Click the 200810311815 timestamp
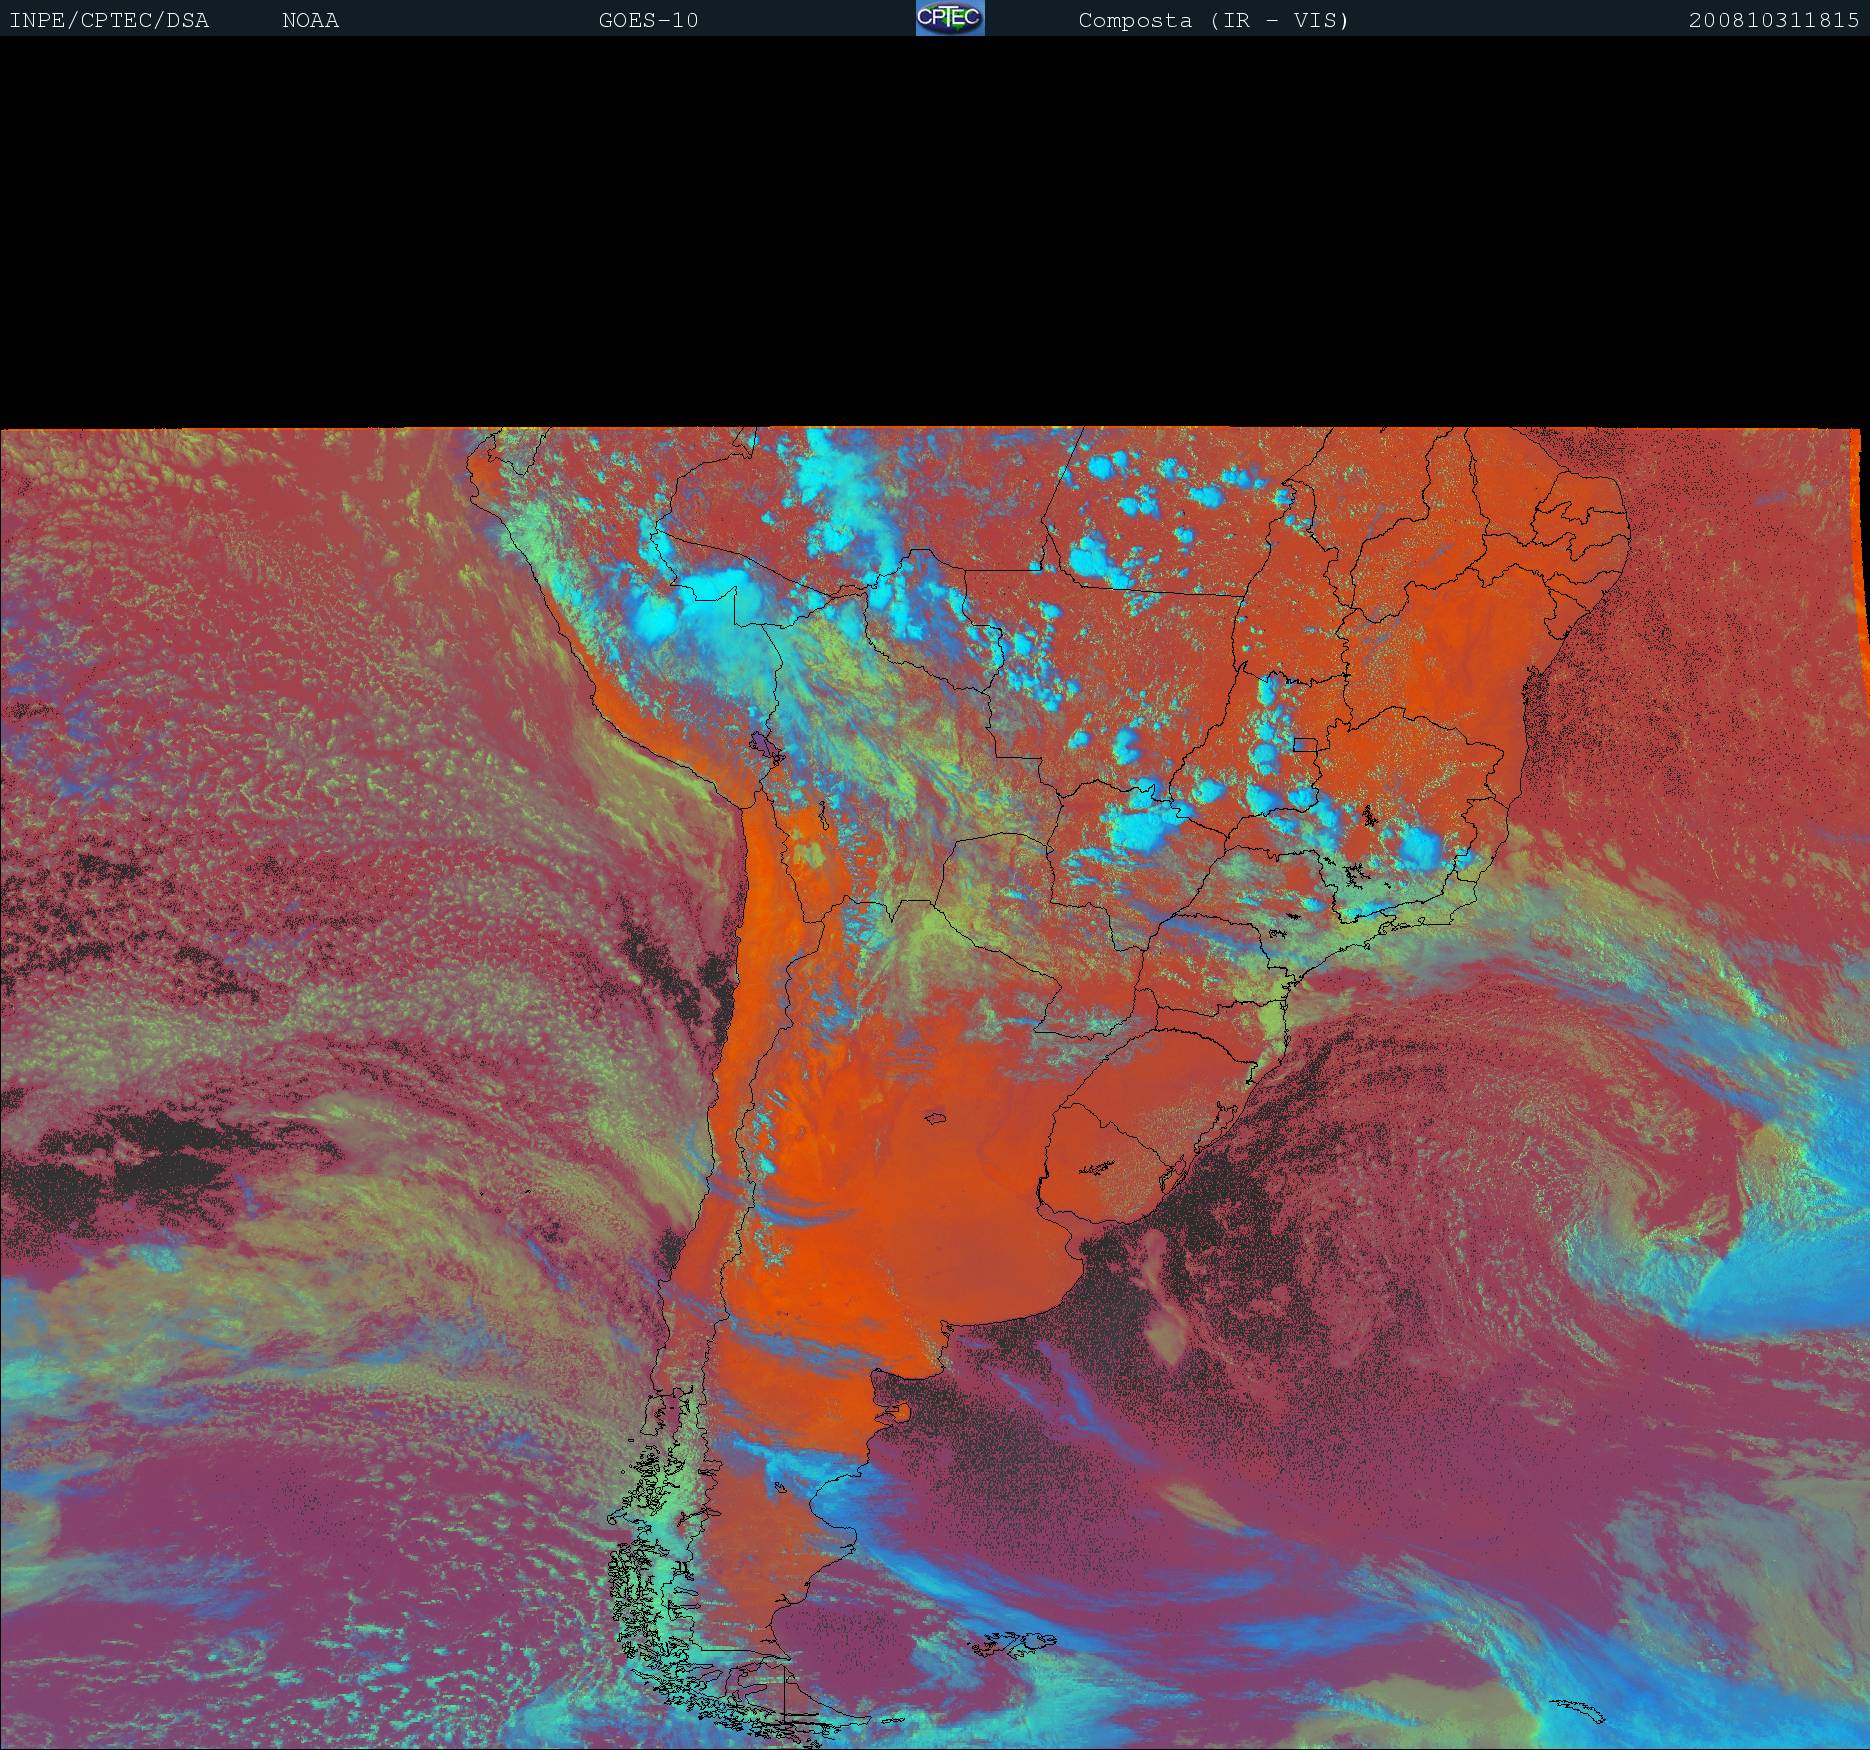This screenshot has width=1870, height=1750. pyautogui.click(x=1773, y=20)
